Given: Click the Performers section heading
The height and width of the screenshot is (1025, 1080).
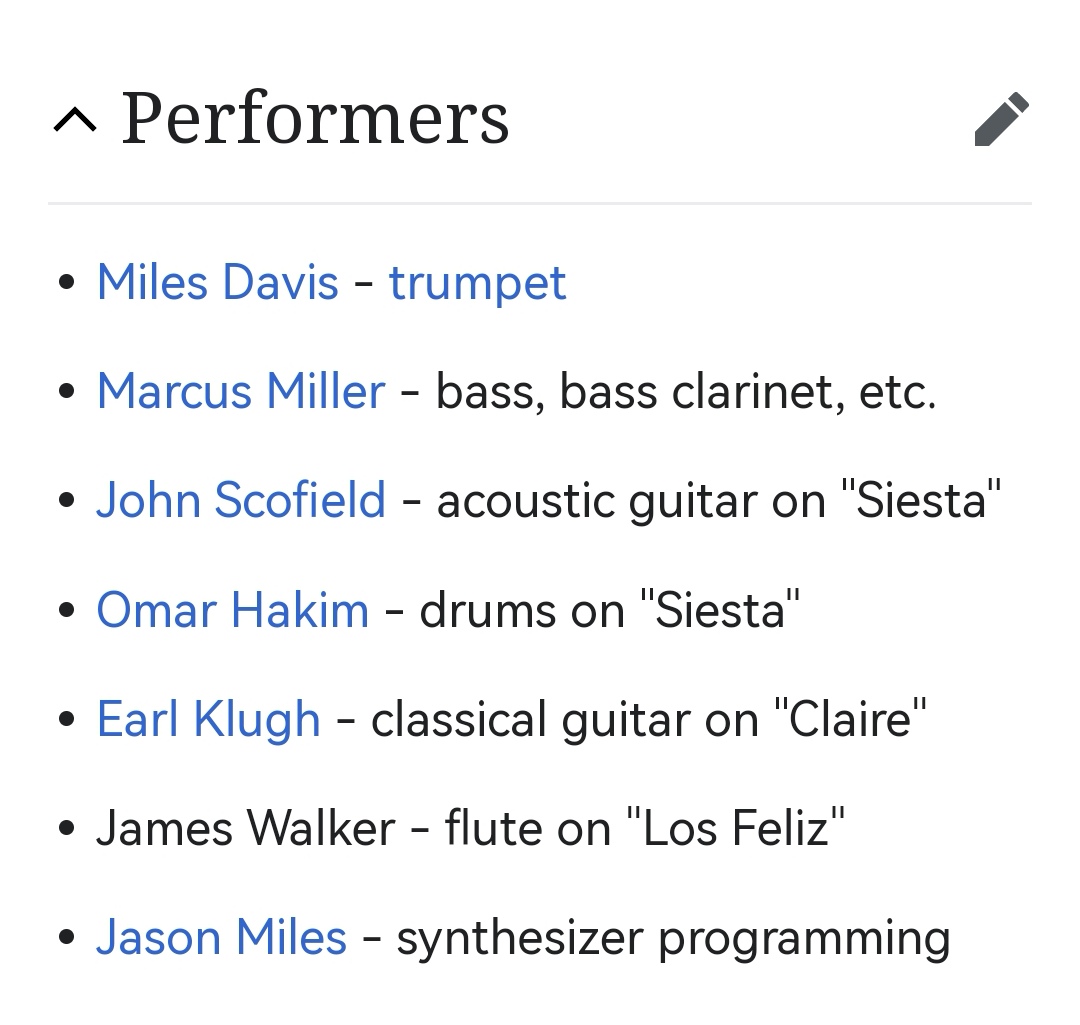Looking at the screenshot, I should click(x=315, y=120).
